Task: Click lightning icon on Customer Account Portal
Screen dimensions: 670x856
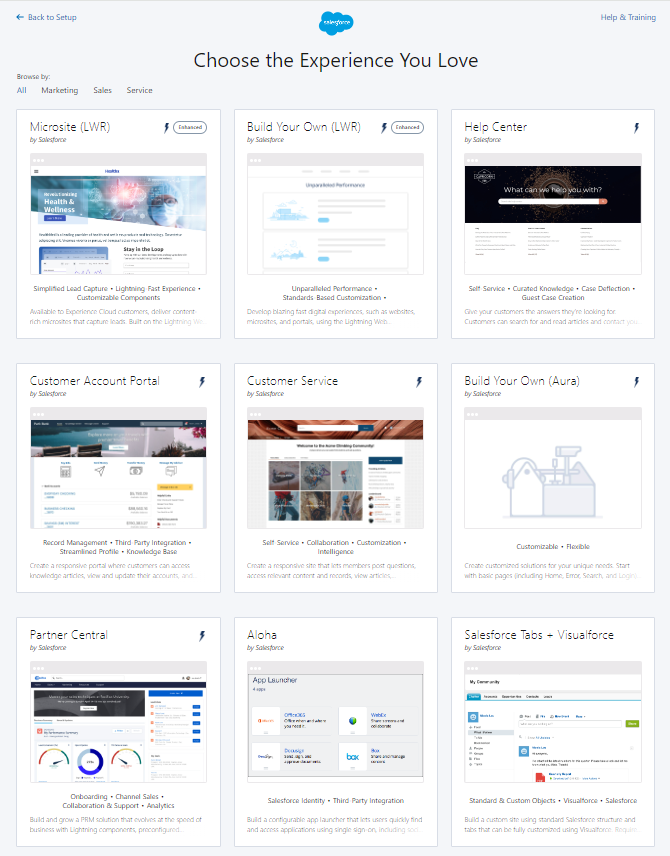Action: 201,382
